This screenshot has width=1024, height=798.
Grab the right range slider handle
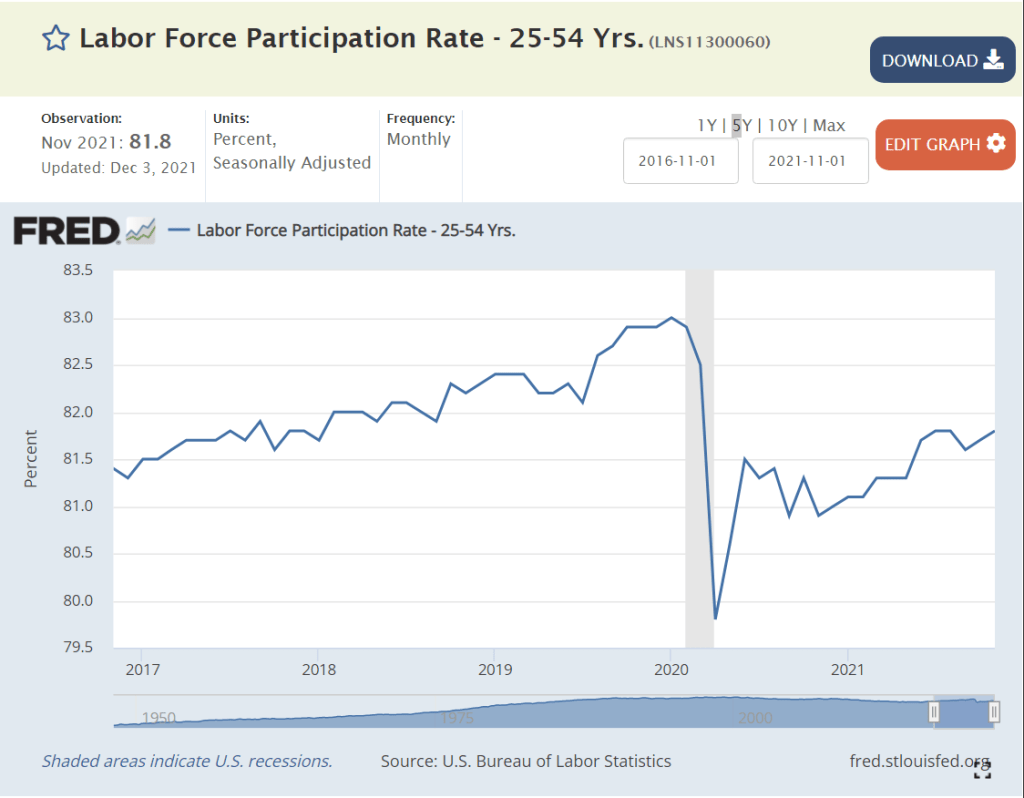[x=994, y=711]
